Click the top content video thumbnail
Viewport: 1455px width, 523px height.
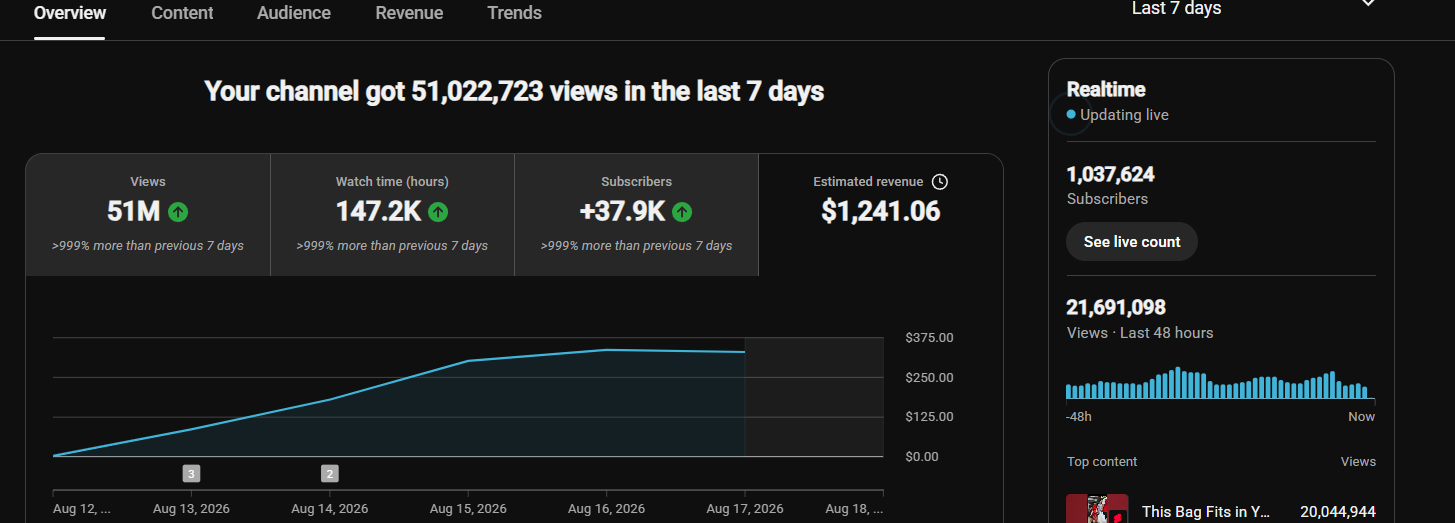click(x=1097, y=509)
